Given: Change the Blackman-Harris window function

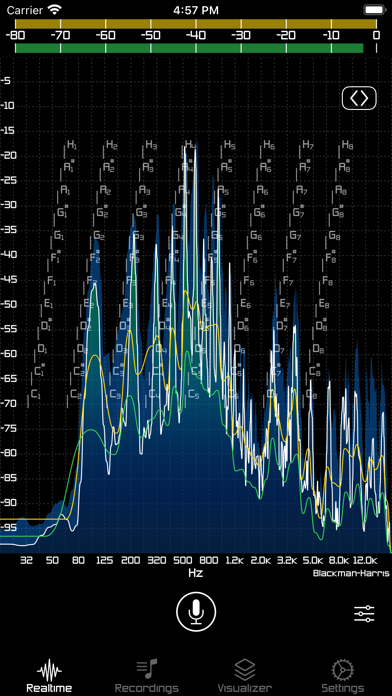Looking at the screenshot, I should point(351,573).
